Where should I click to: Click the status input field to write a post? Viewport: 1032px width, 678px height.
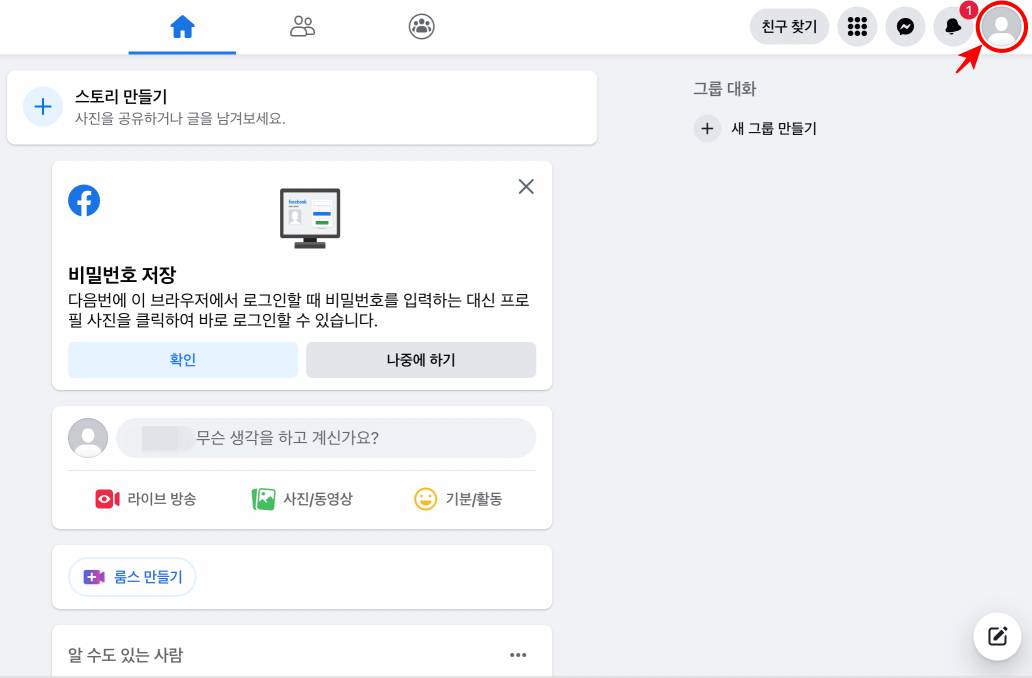click(327, 438)
